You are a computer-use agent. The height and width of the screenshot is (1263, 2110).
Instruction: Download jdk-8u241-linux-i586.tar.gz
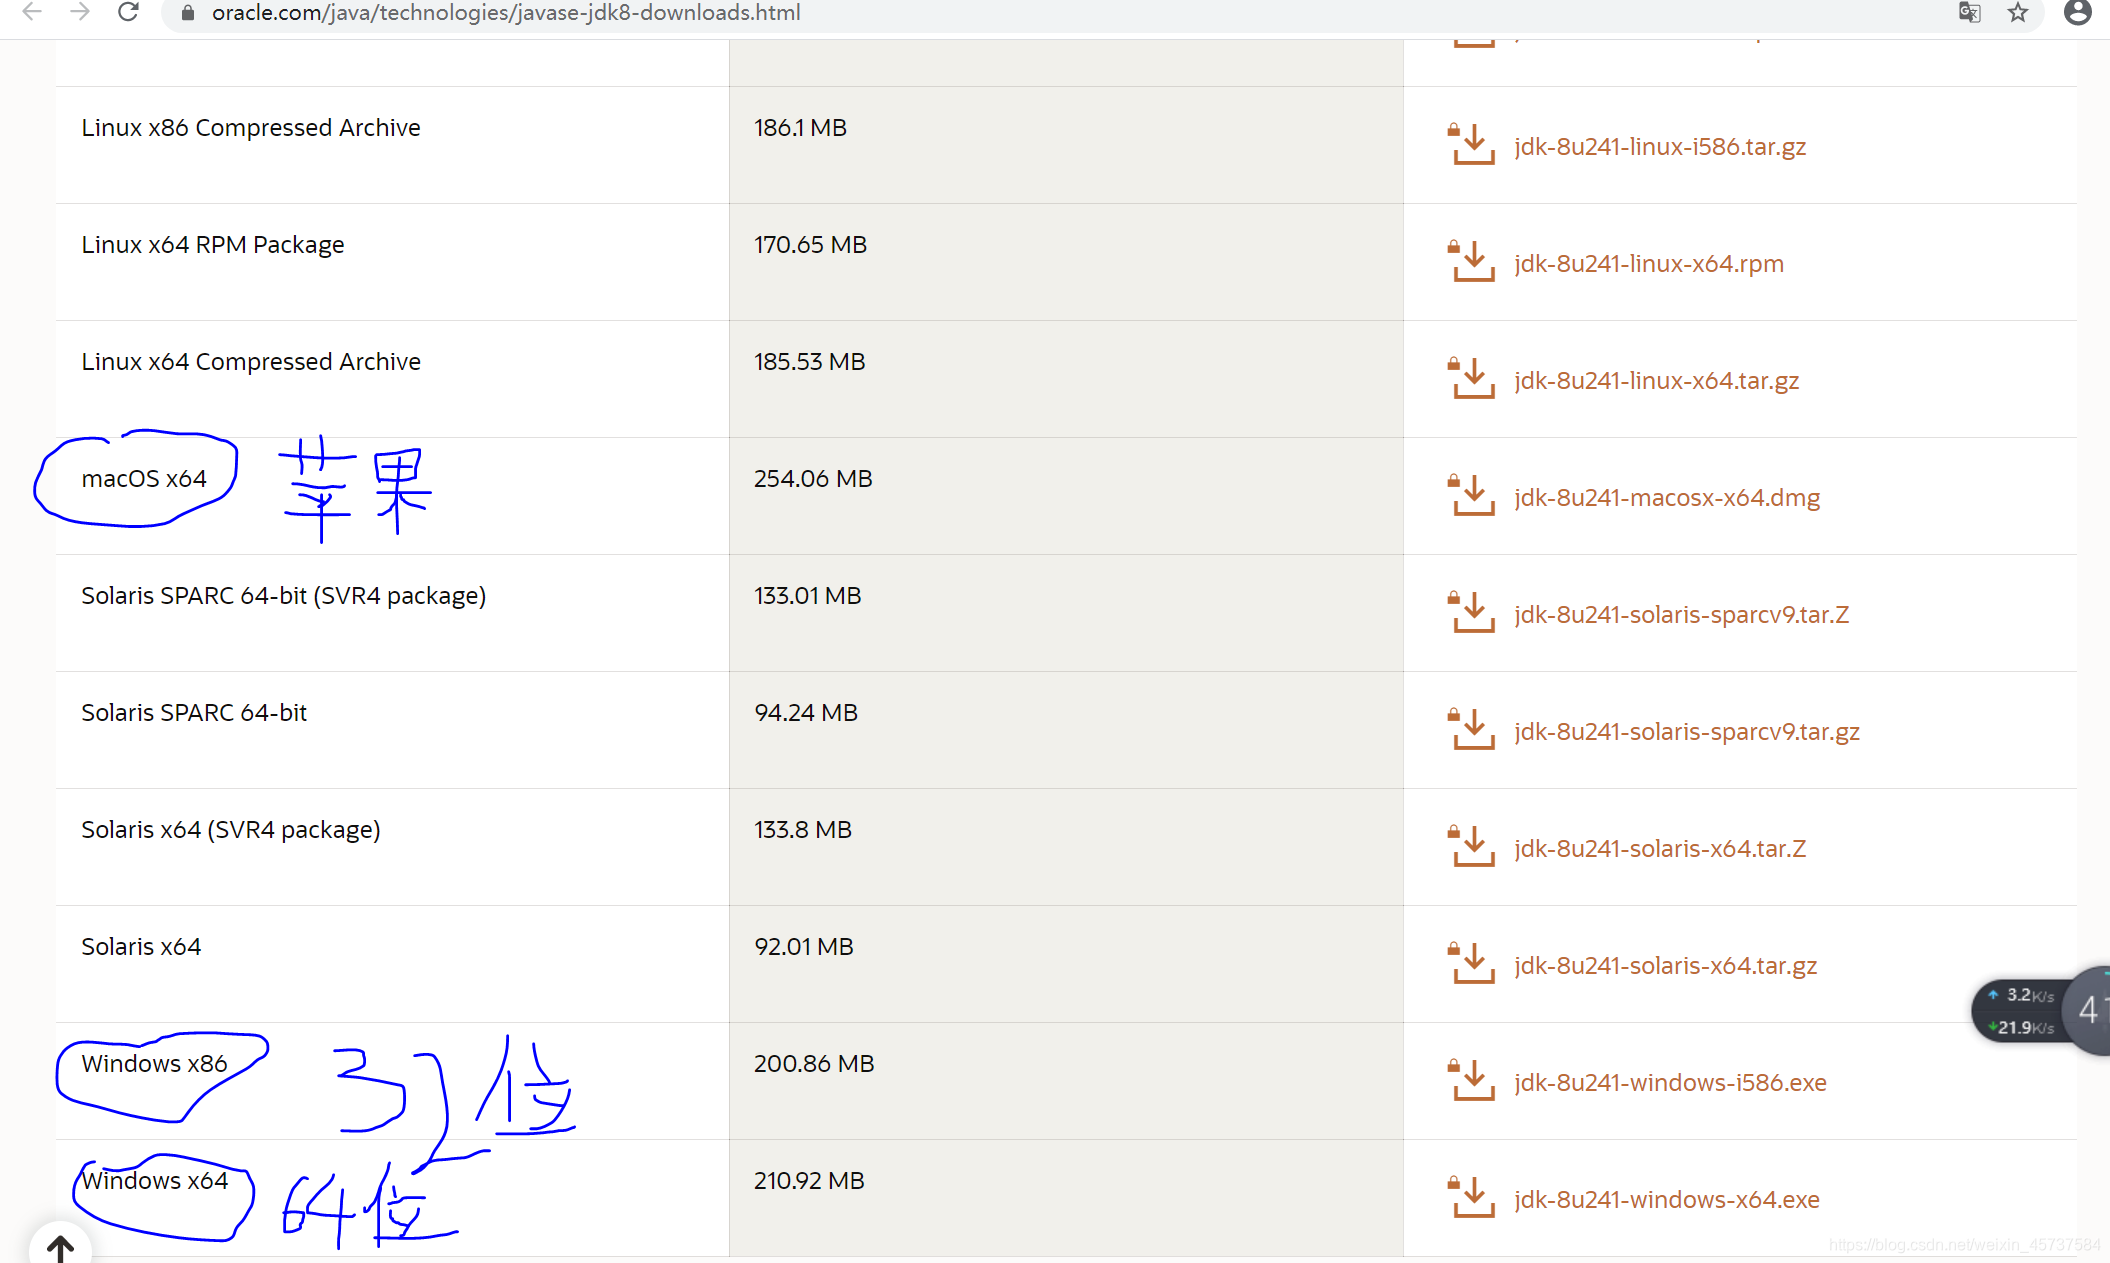point(1660,147)
